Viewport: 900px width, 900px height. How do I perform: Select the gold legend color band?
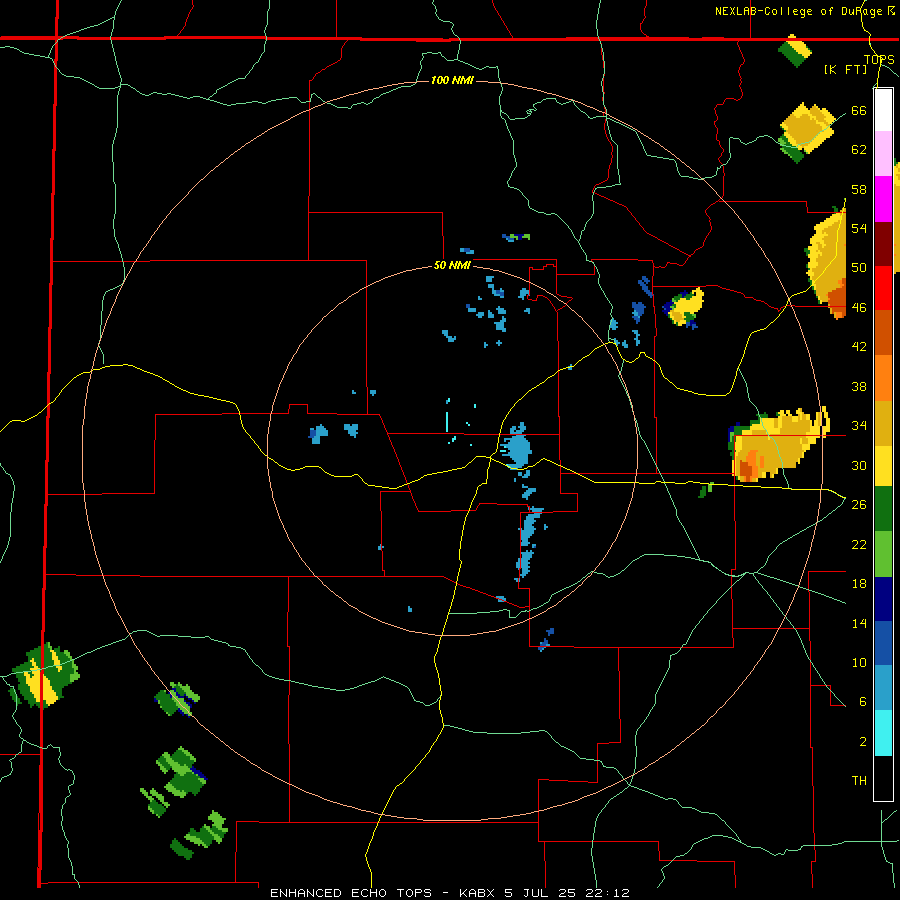(883, 422)
